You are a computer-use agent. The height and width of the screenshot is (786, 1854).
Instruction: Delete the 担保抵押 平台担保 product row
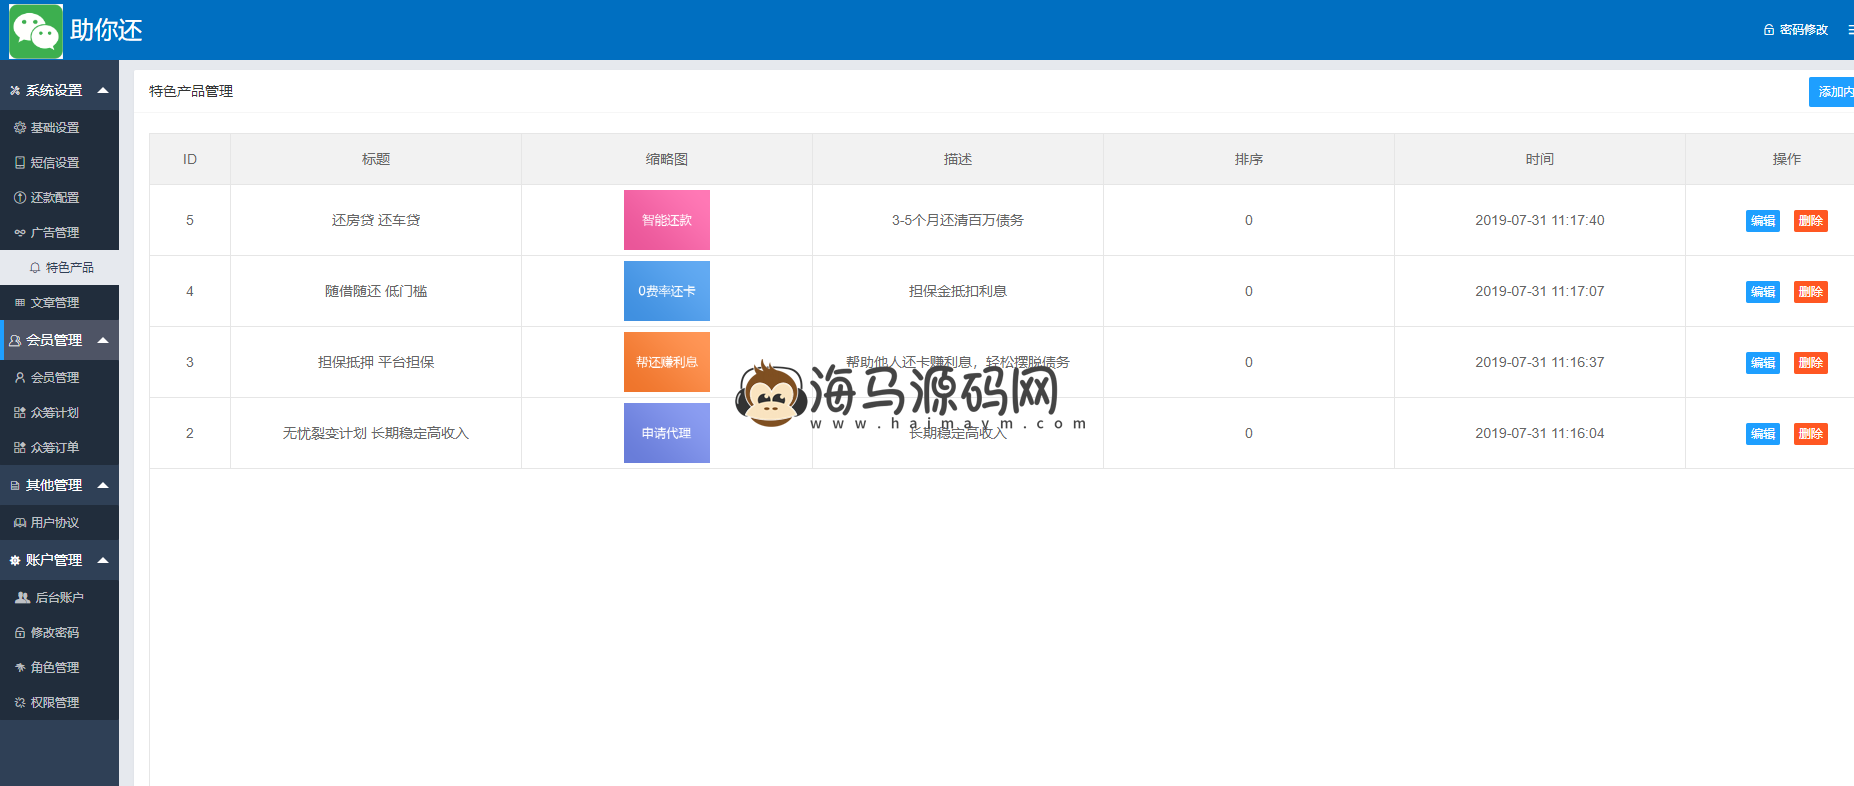tap(1810, 363)
